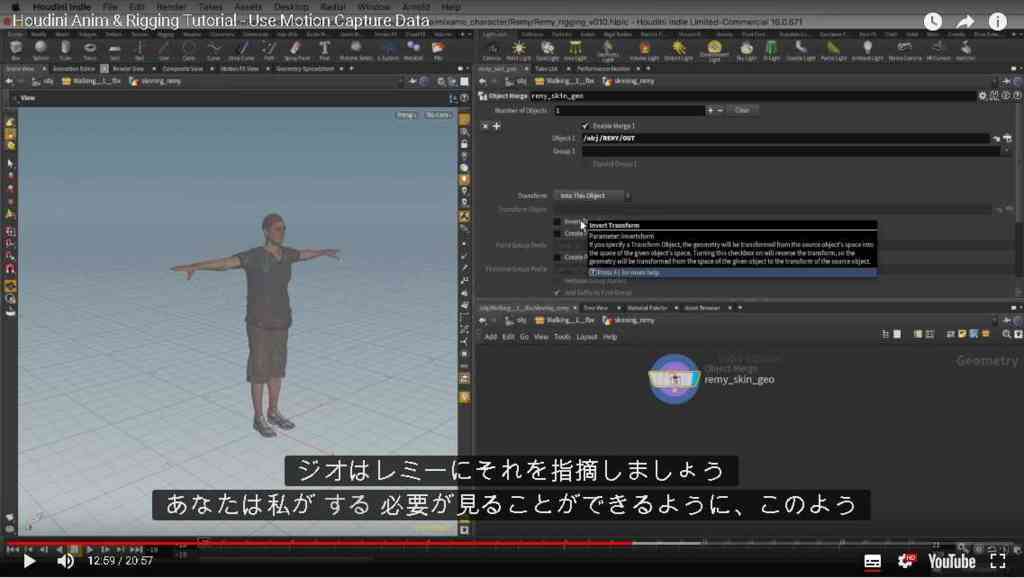Click skinning_remy path in network editor
This screenshot has height=578, width=1024.
click(x=628, y=321)
